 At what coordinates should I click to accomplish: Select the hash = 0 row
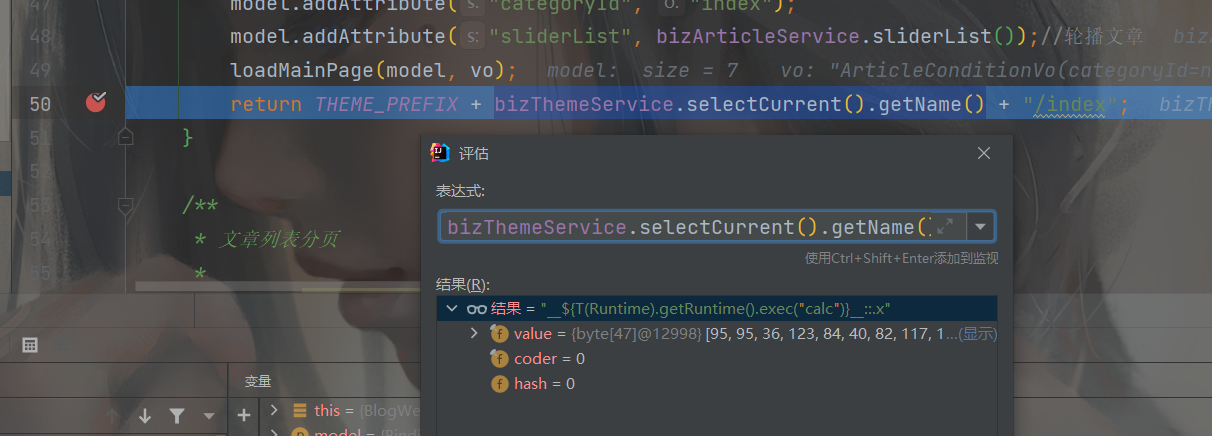(x=716, y=383)
